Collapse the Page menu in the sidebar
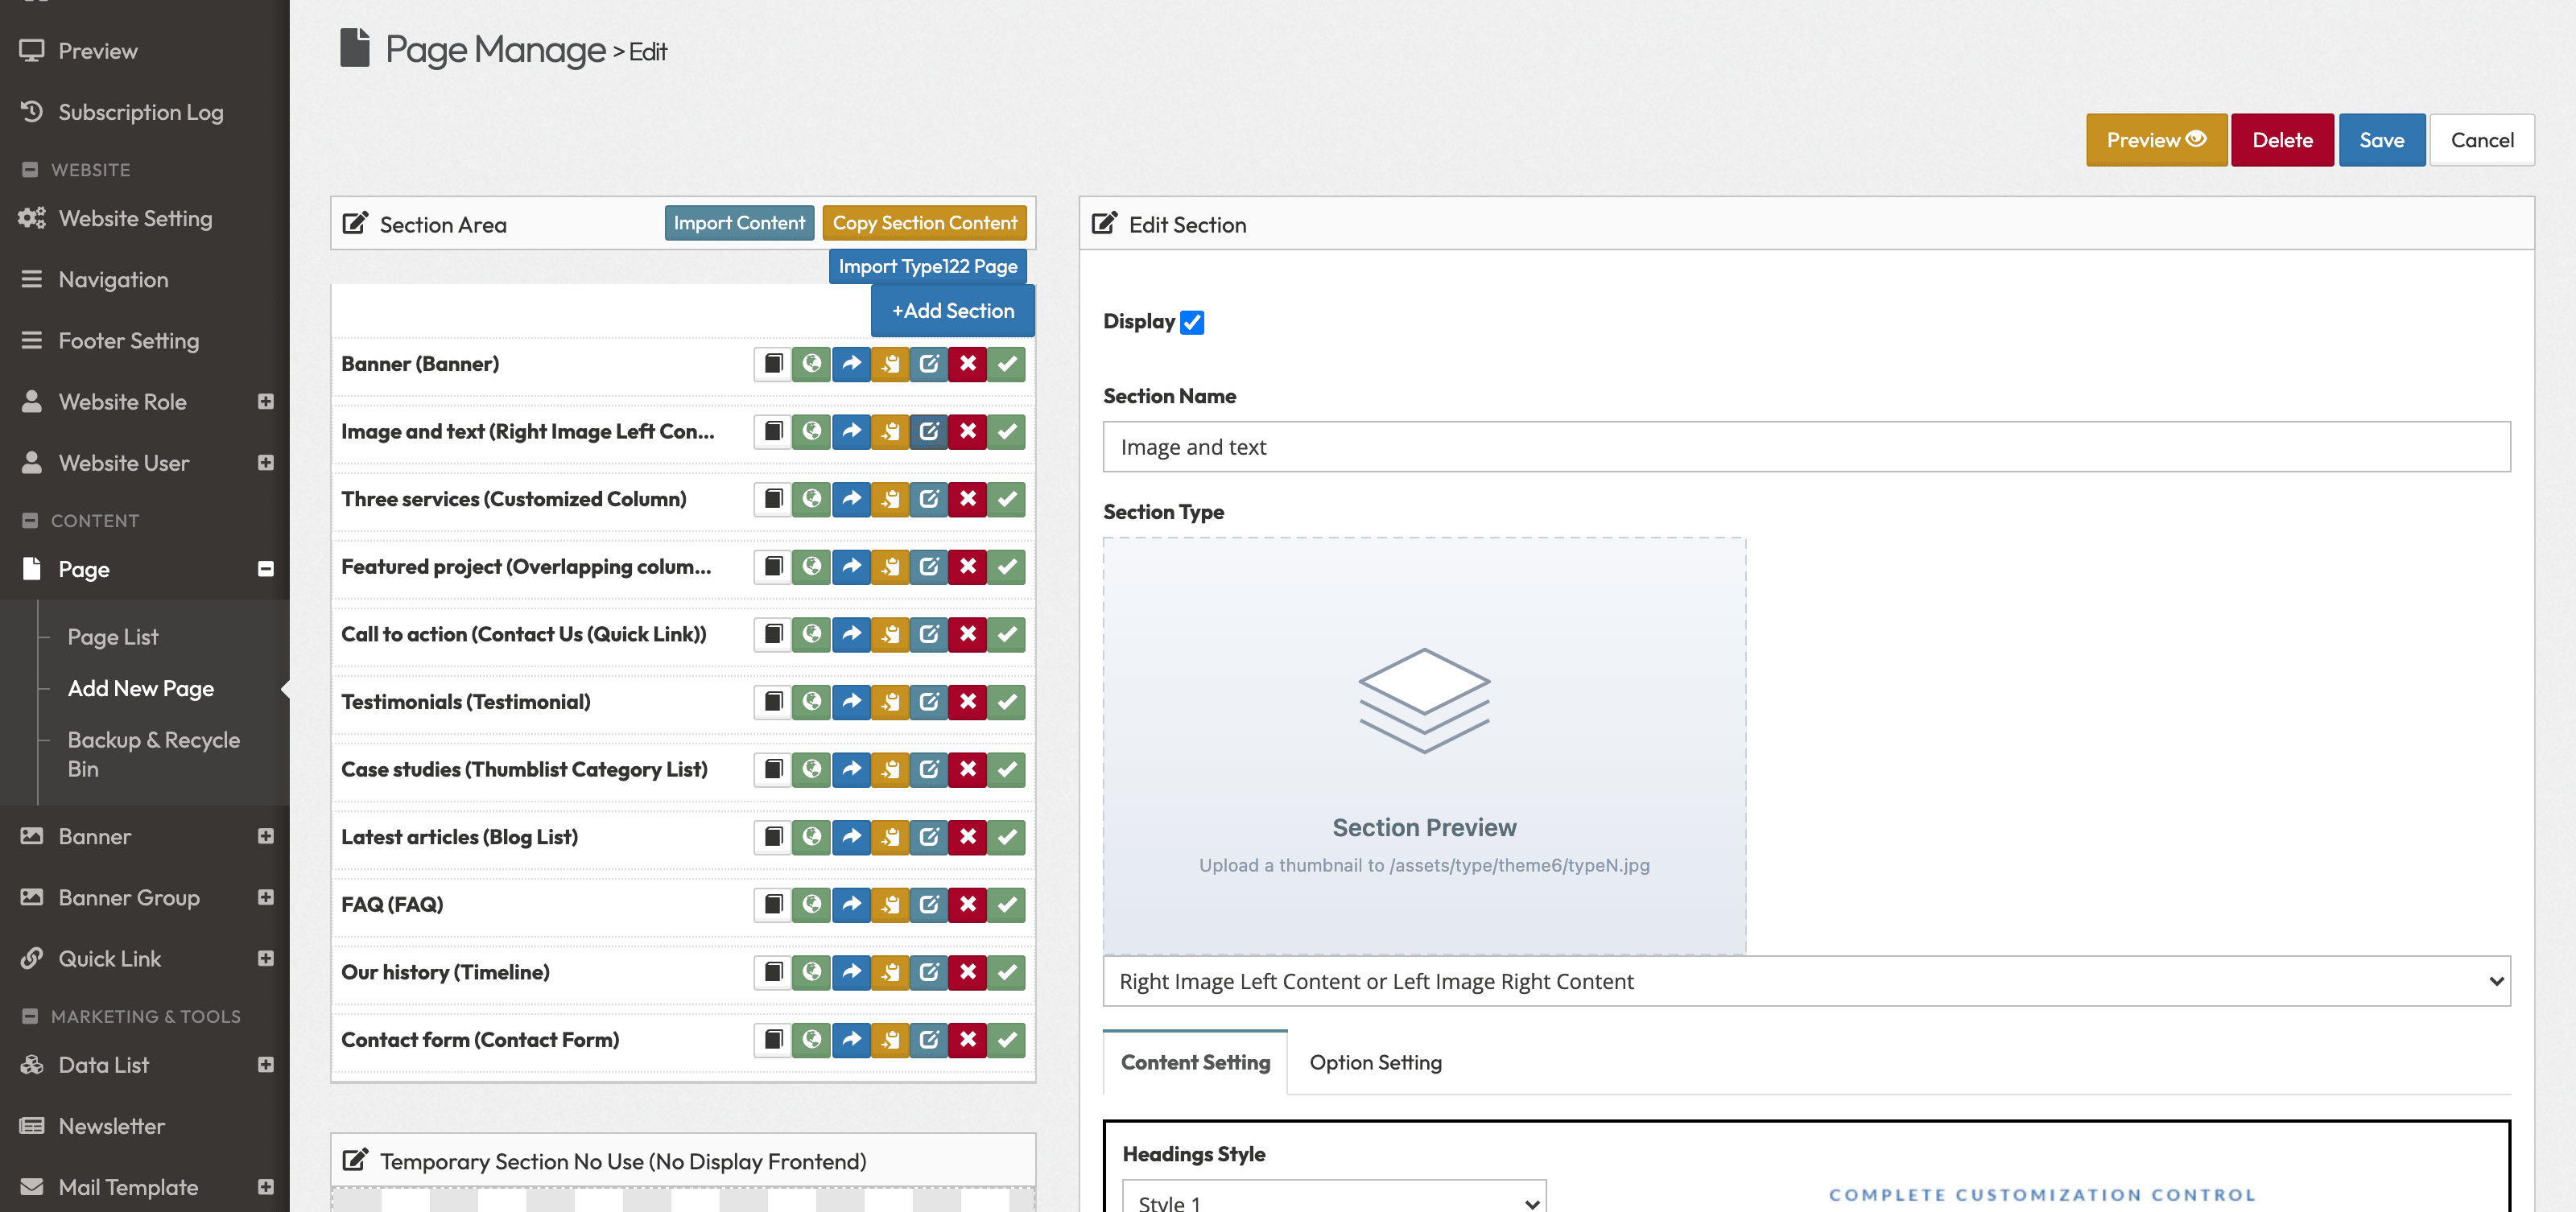This screenshot has width=2576, height=1212. pos(265,569)
